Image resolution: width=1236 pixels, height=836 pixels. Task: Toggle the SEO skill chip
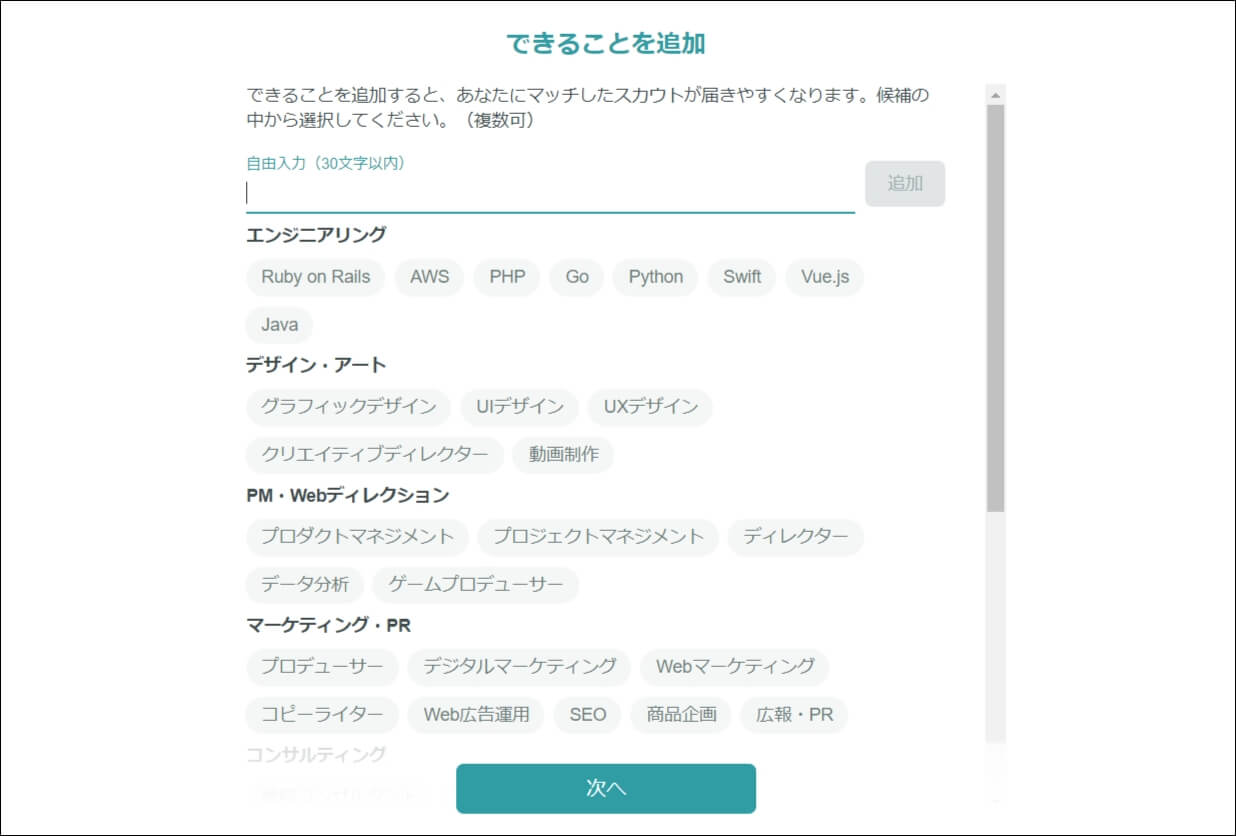(x=587, y=714)
